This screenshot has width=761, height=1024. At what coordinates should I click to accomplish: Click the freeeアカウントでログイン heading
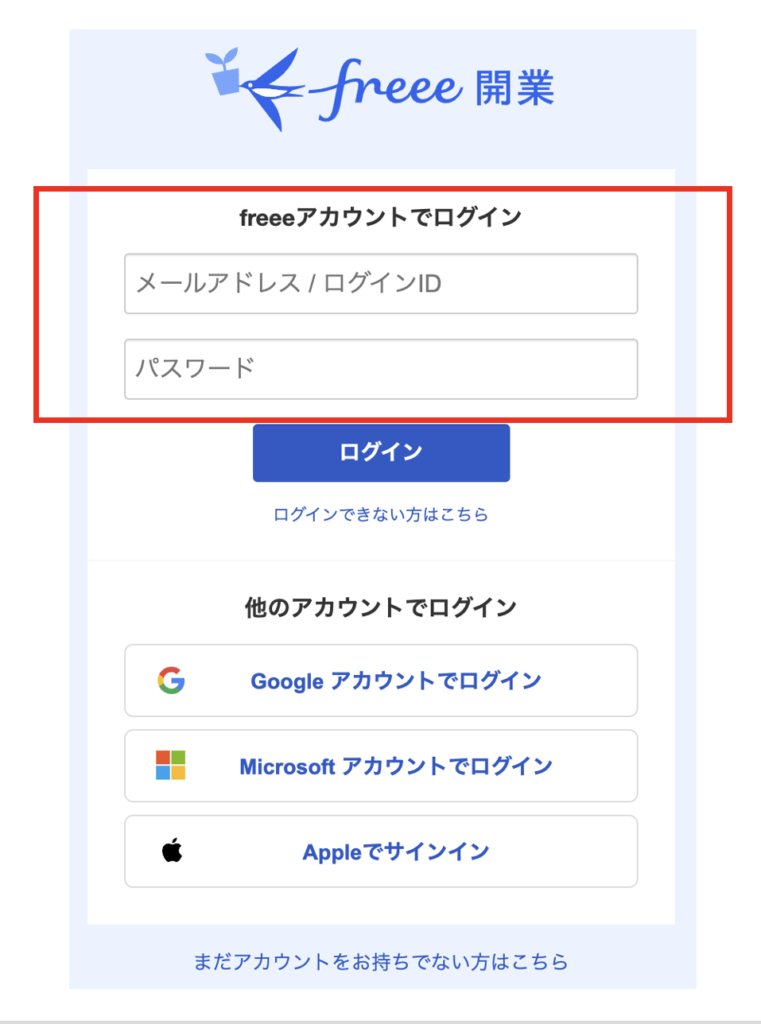point(381,217)
